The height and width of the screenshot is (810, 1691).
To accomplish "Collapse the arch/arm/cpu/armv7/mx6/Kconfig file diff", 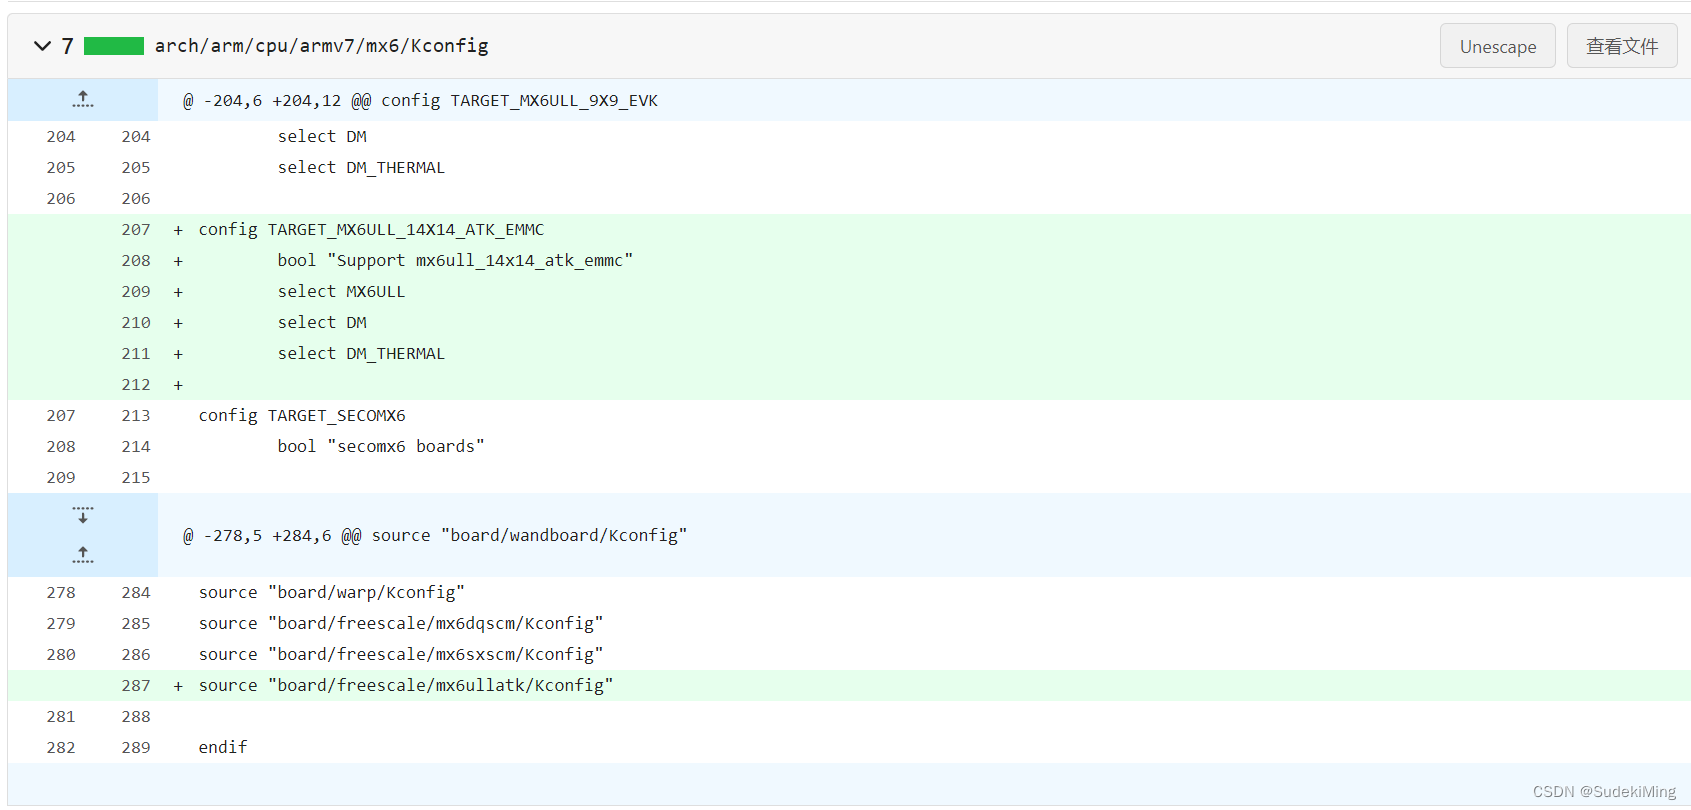I will coord(42,46).
